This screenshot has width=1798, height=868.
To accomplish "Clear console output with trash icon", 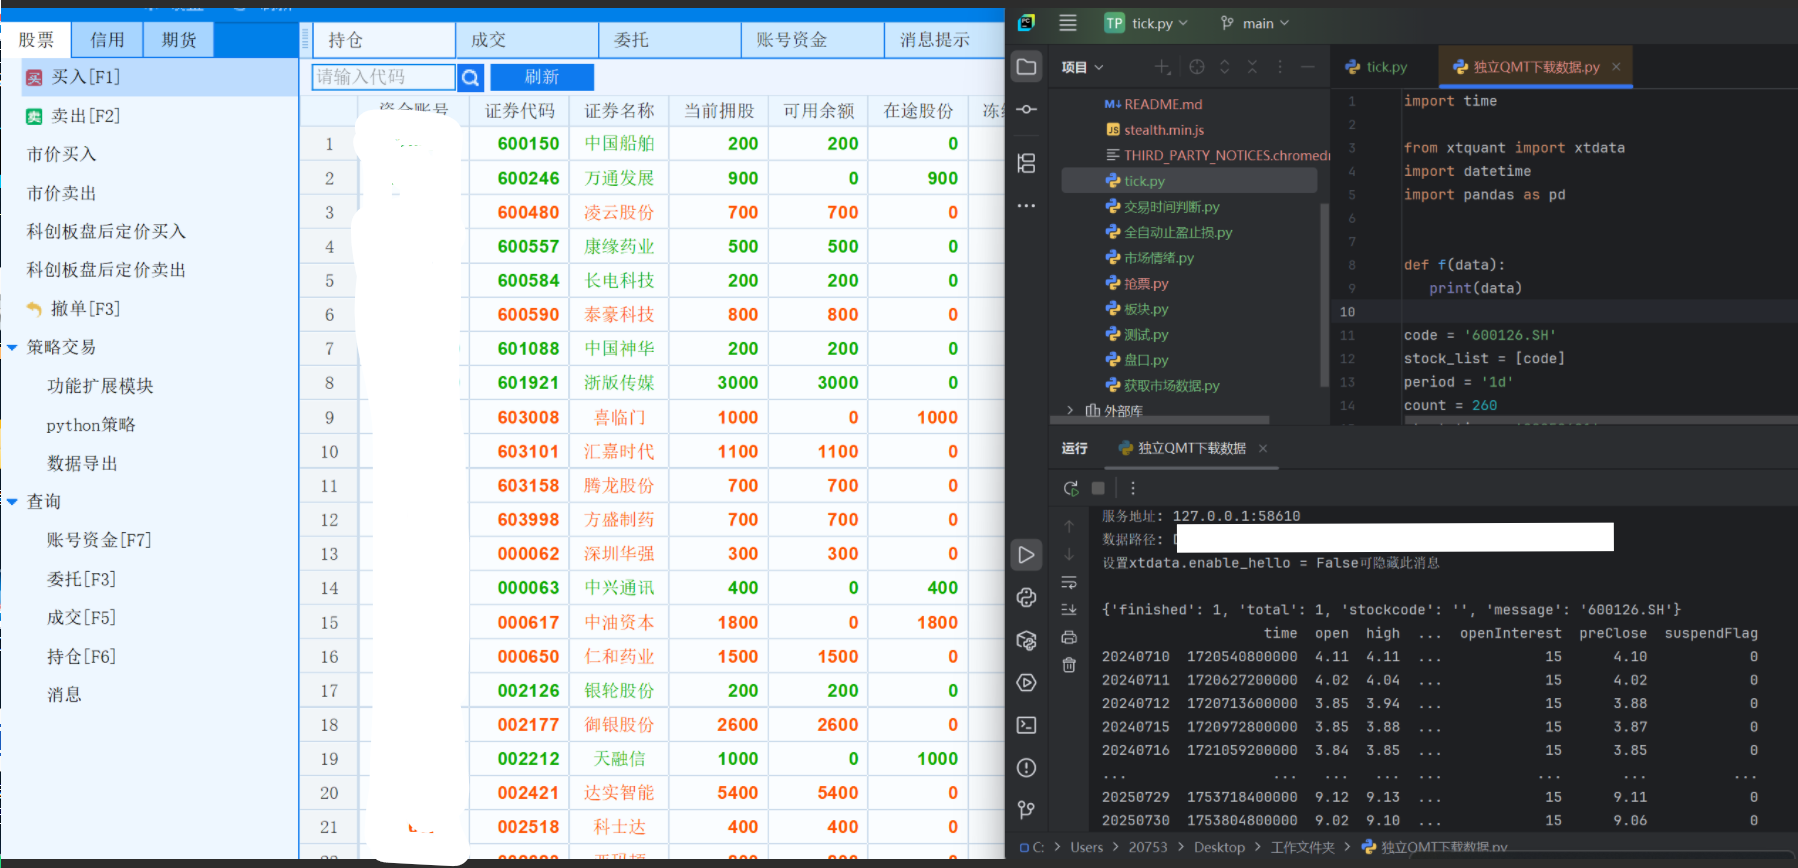I will click(1069, 665).
